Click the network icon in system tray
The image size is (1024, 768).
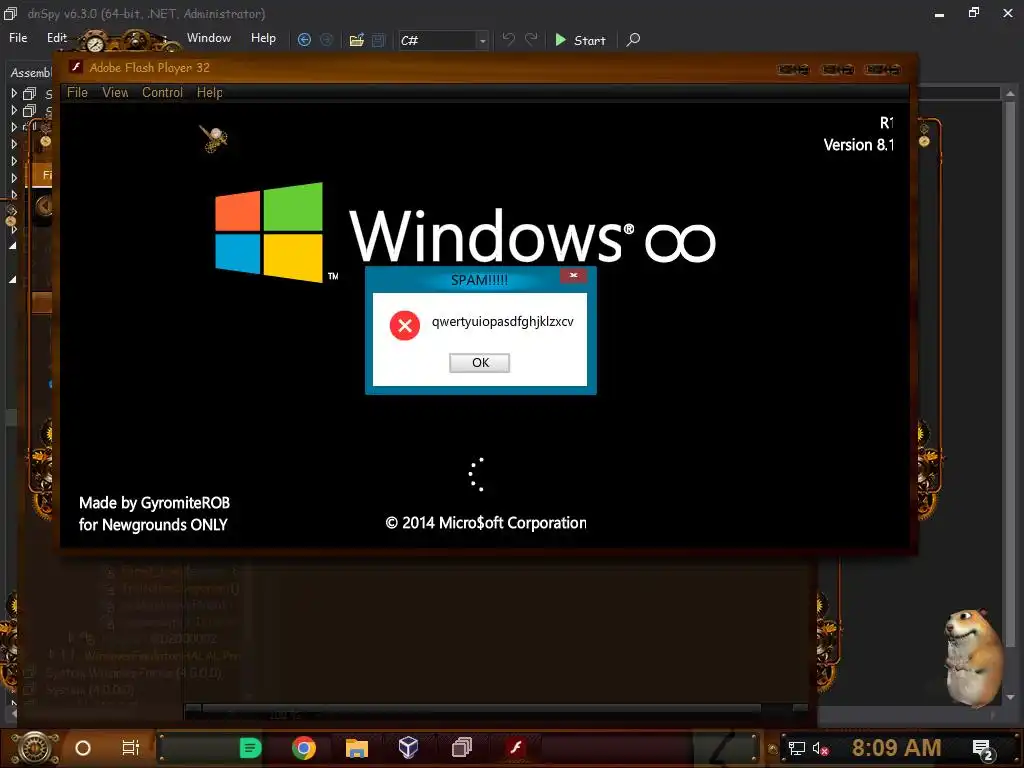pyautogui.click(x=796, y=748)
